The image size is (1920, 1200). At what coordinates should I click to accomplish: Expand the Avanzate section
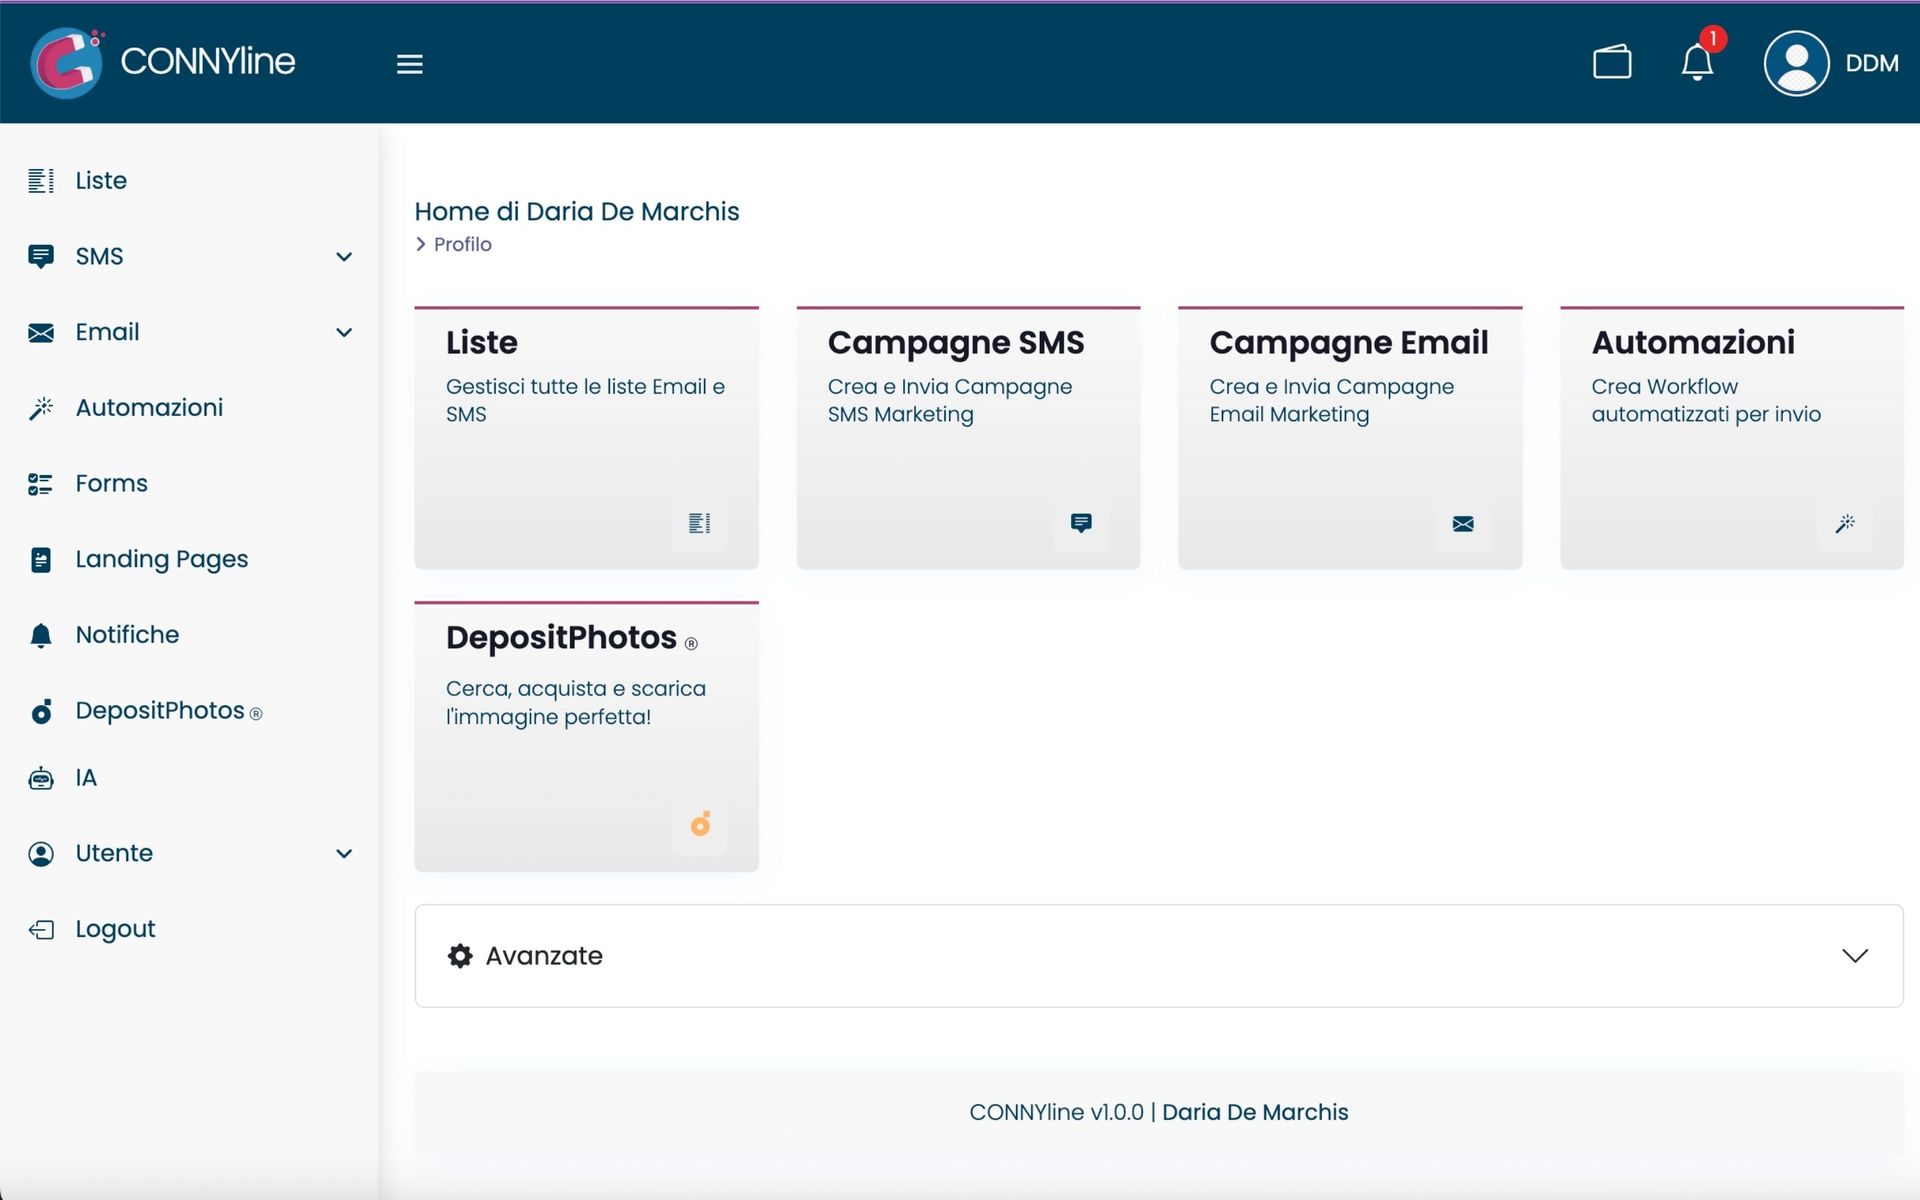[1854, 956]
